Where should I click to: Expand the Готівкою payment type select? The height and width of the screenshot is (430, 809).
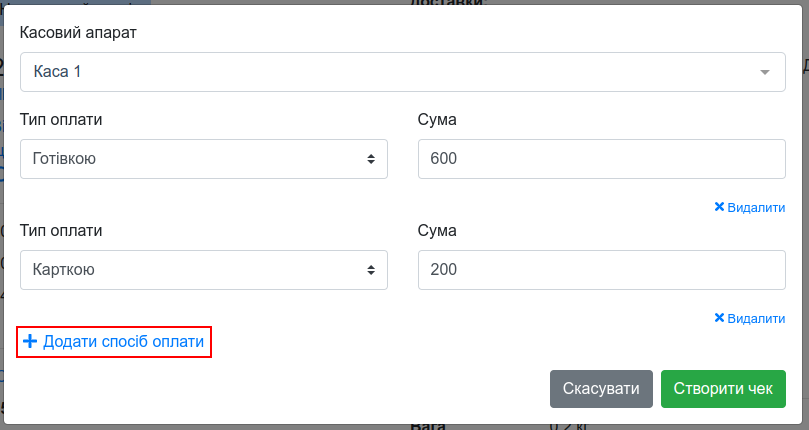tap(204, 159)
